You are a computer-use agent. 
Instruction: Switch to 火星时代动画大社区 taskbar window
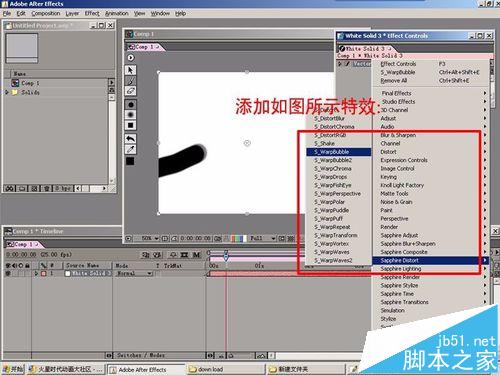click(x=66, y=369)
